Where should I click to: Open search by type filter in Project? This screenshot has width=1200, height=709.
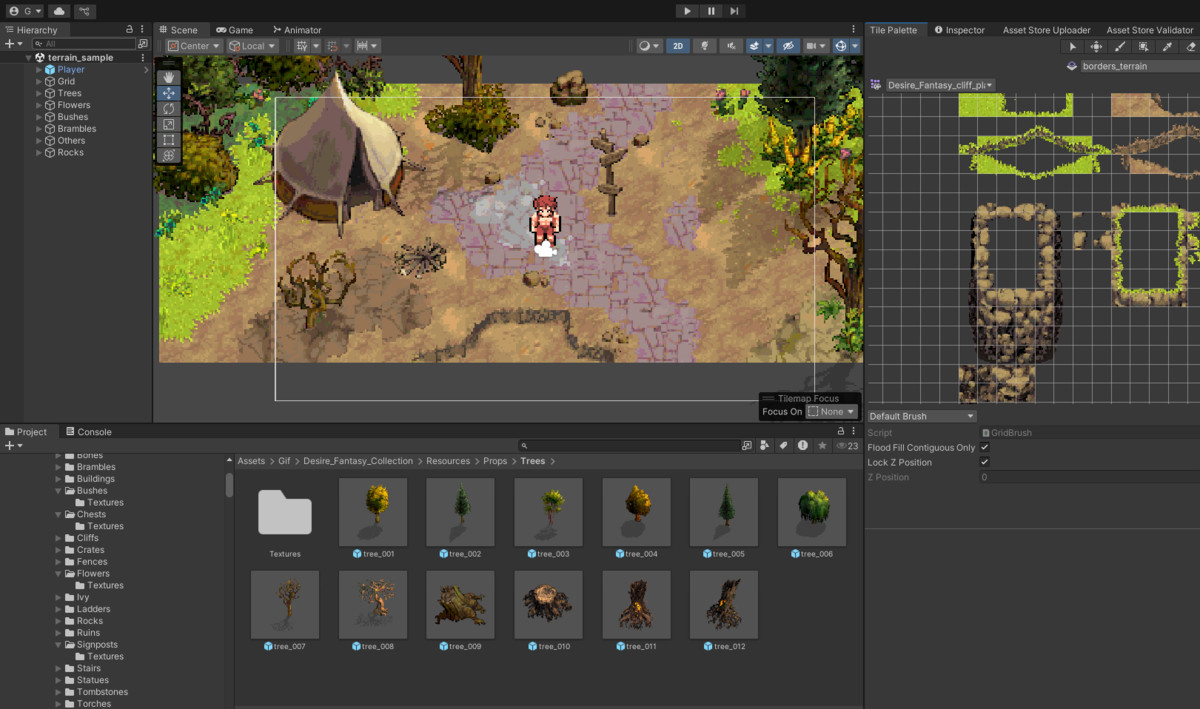coord(766,446)
